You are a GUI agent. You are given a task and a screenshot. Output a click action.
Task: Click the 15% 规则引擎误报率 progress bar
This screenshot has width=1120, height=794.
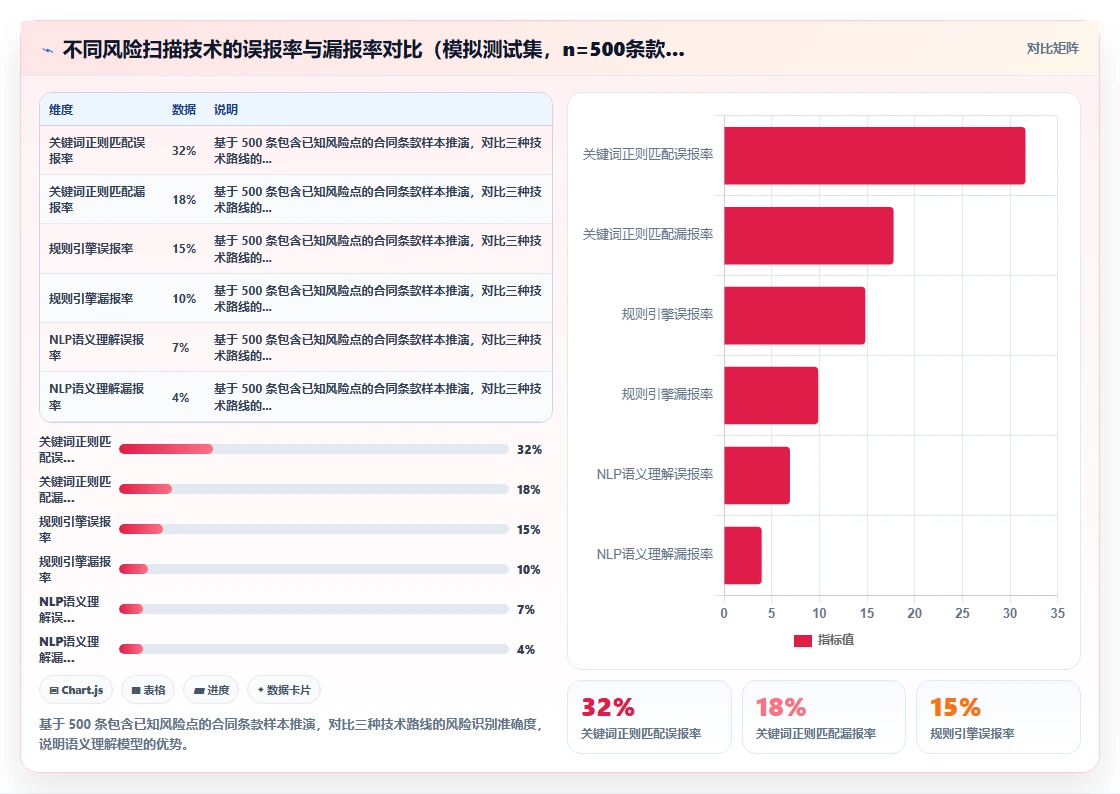pos(314,529)
